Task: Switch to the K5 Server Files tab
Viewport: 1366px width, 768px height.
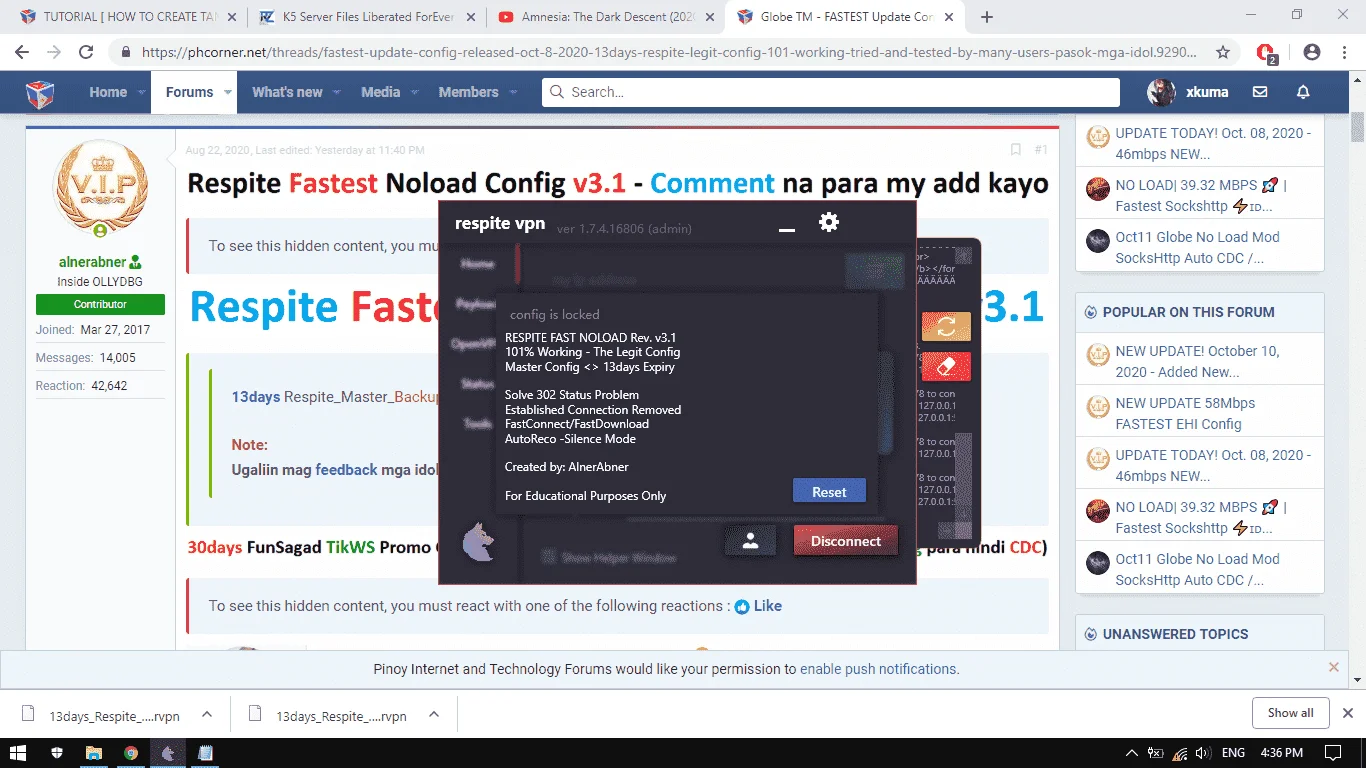Action: tap(365, 17)
